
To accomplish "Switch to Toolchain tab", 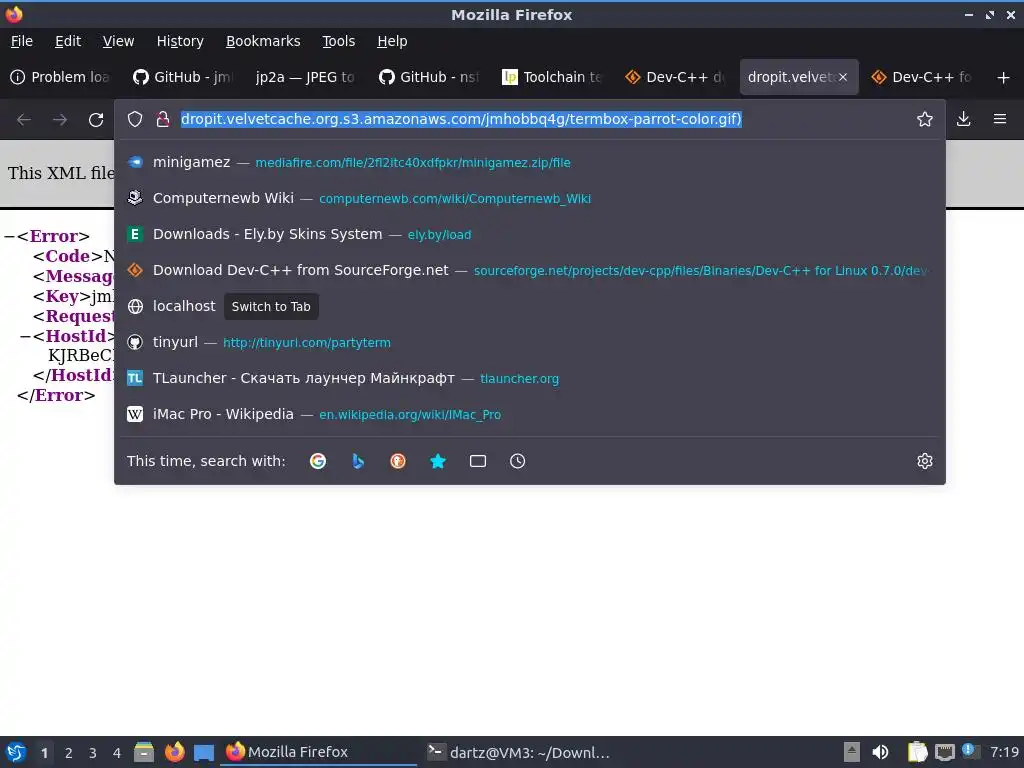I will point(553,77).
